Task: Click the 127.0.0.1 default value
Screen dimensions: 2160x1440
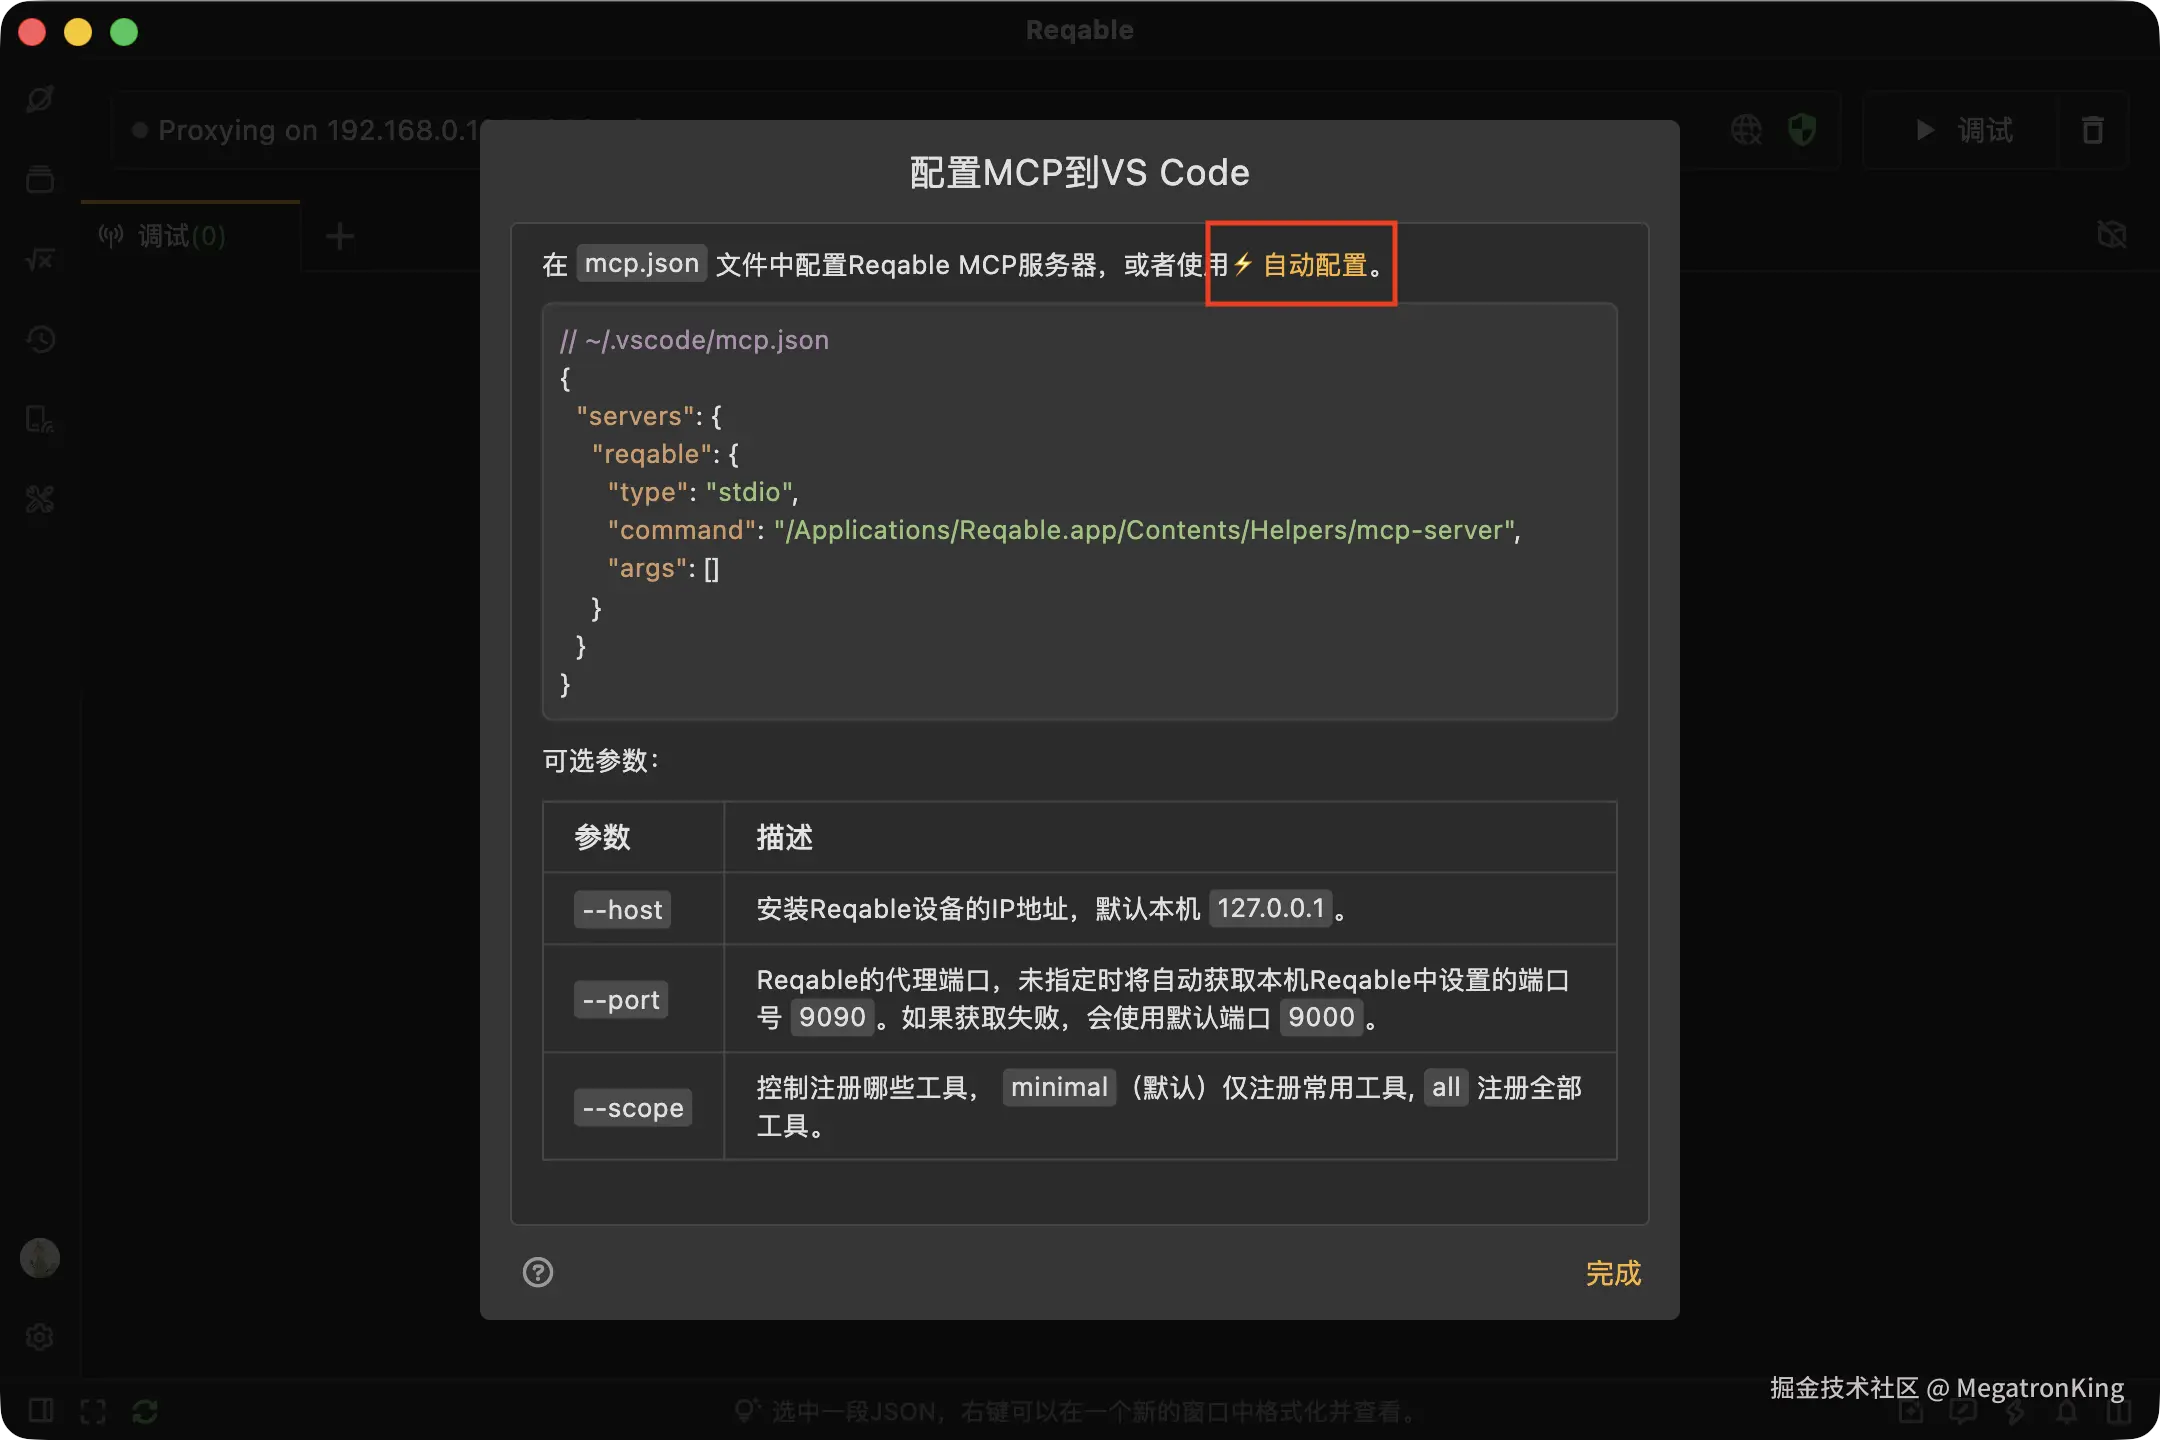Action: click(1270, 908)
